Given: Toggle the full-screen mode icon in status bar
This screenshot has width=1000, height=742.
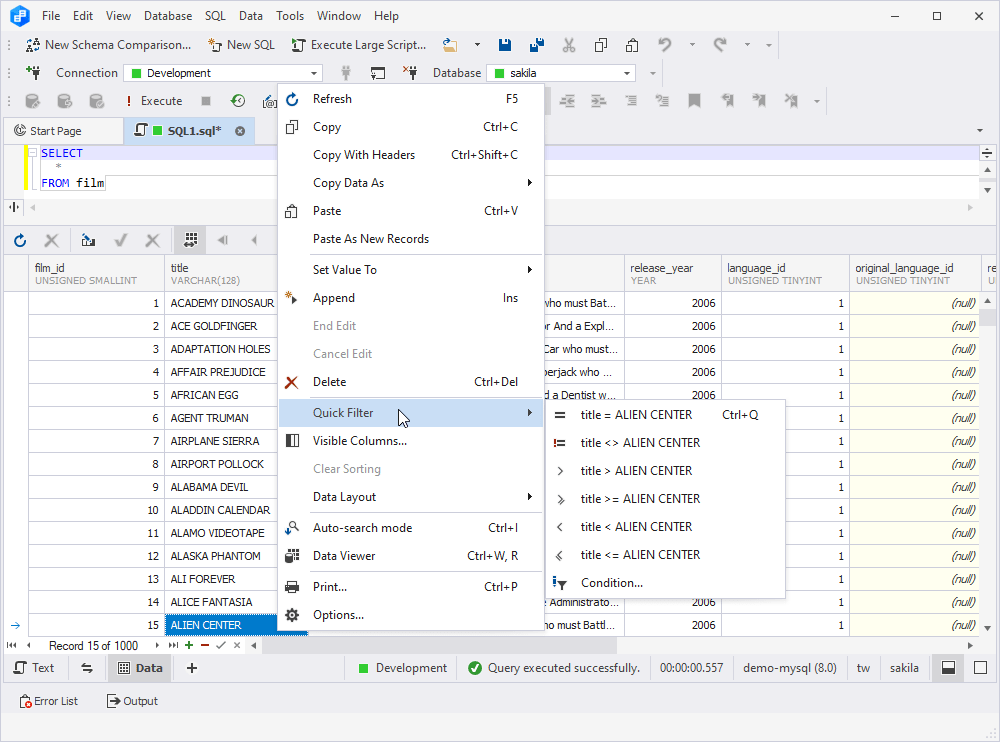Looking at the screenshot, I should coord(981,668).
